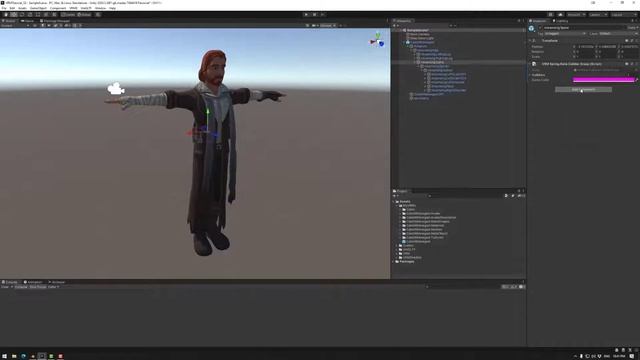Click the Gizmo Color eyedropper icon
This screenshot has height=360, width=640.
pyautogui.click(x=637, y=80)
